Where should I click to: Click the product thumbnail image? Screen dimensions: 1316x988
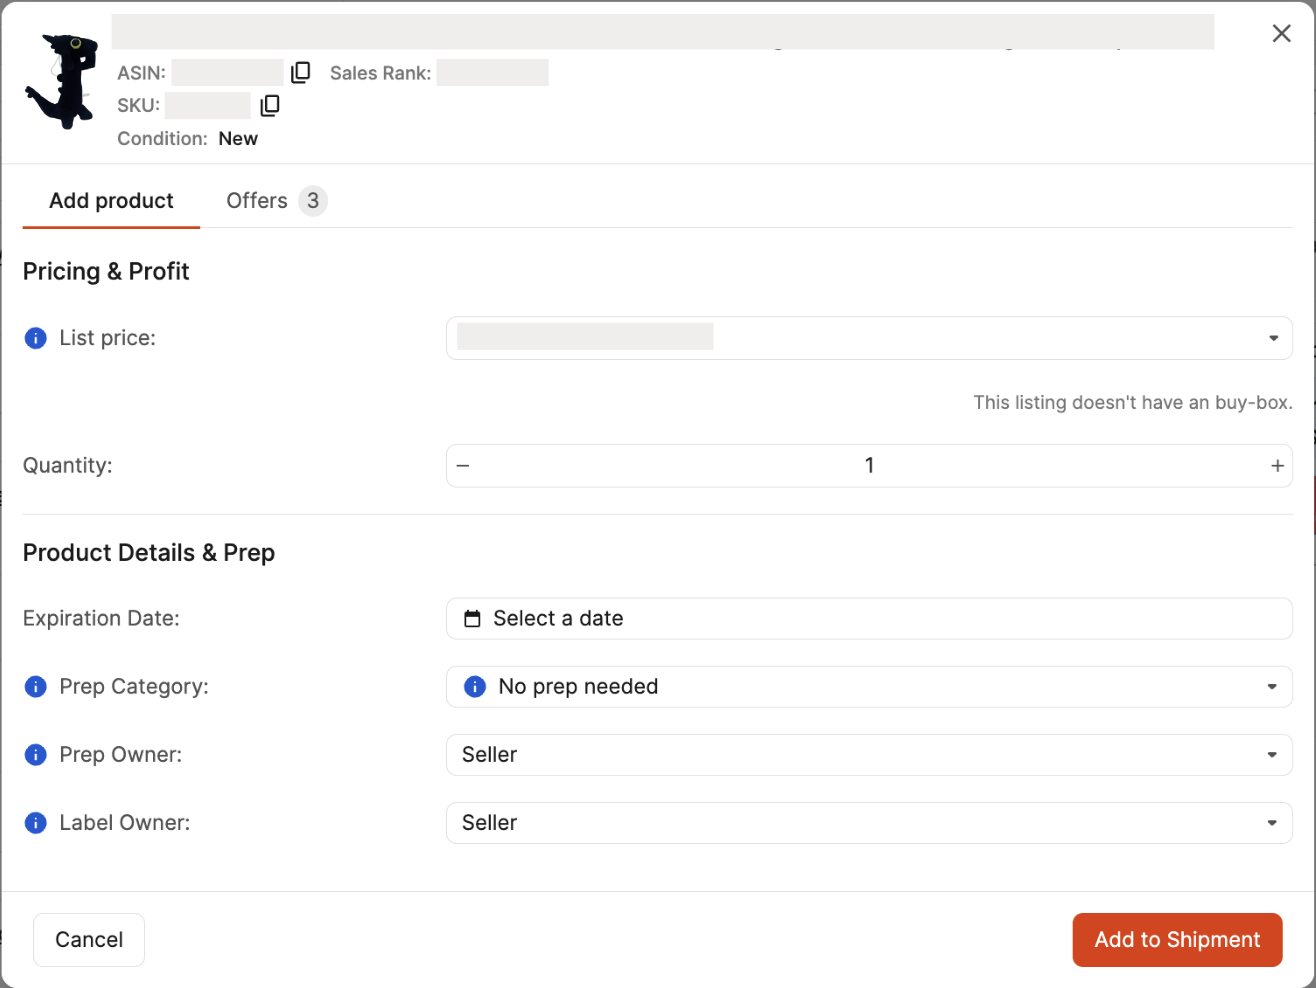click(x=62, y=82)
